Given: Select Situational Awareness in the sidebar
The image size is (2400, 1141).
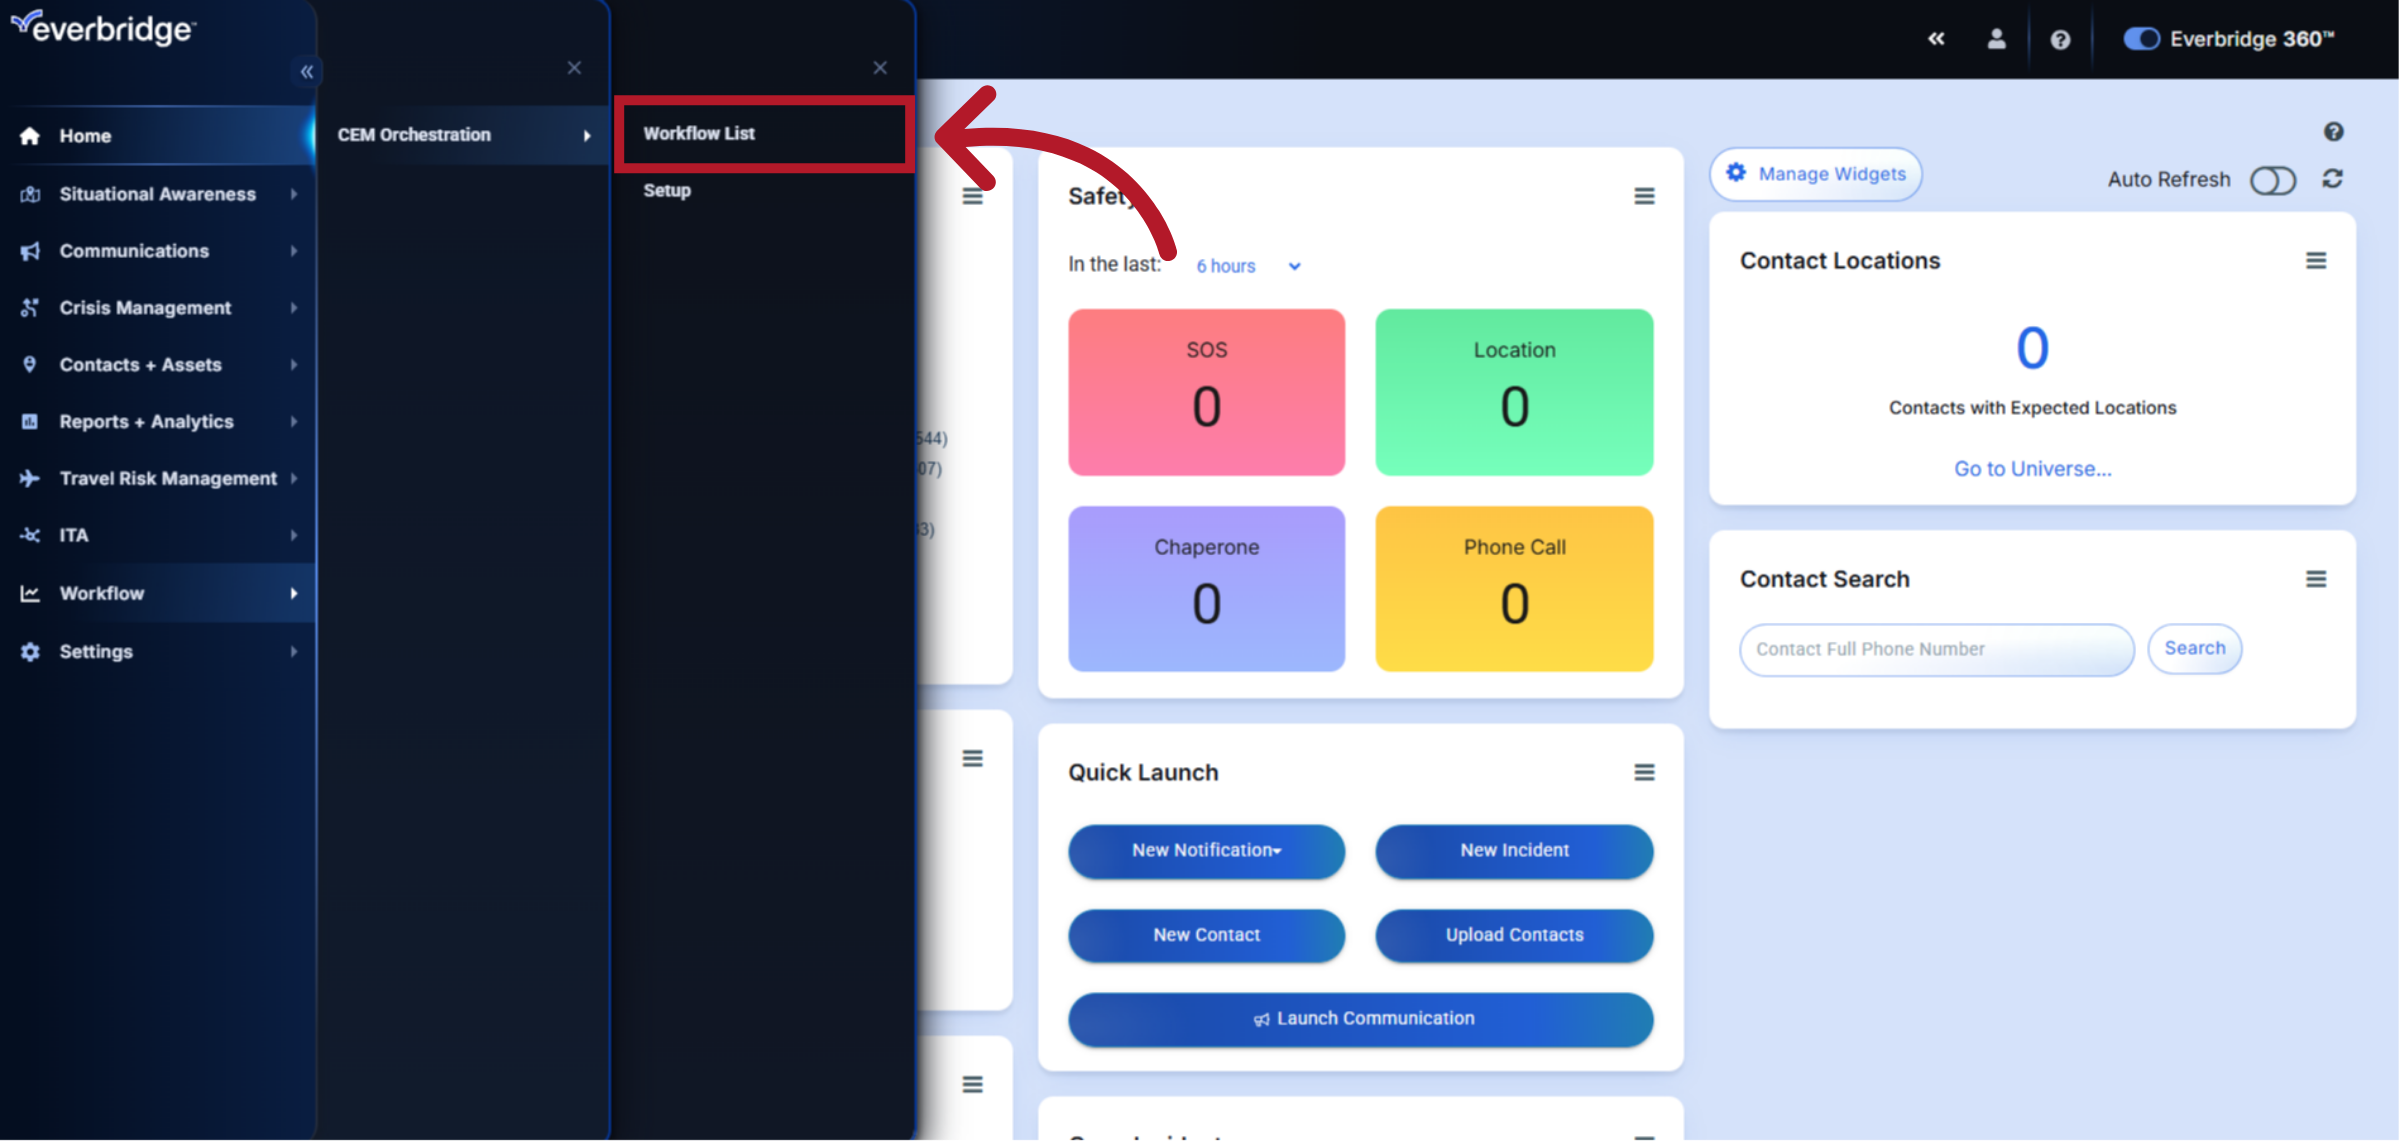Looking at the screenshot, I should (157, 194).
